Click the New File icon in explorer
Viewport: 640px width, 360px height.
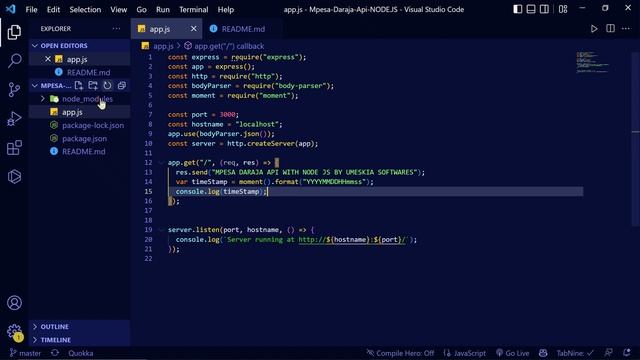pyautogui.click(x=79, y=85)
